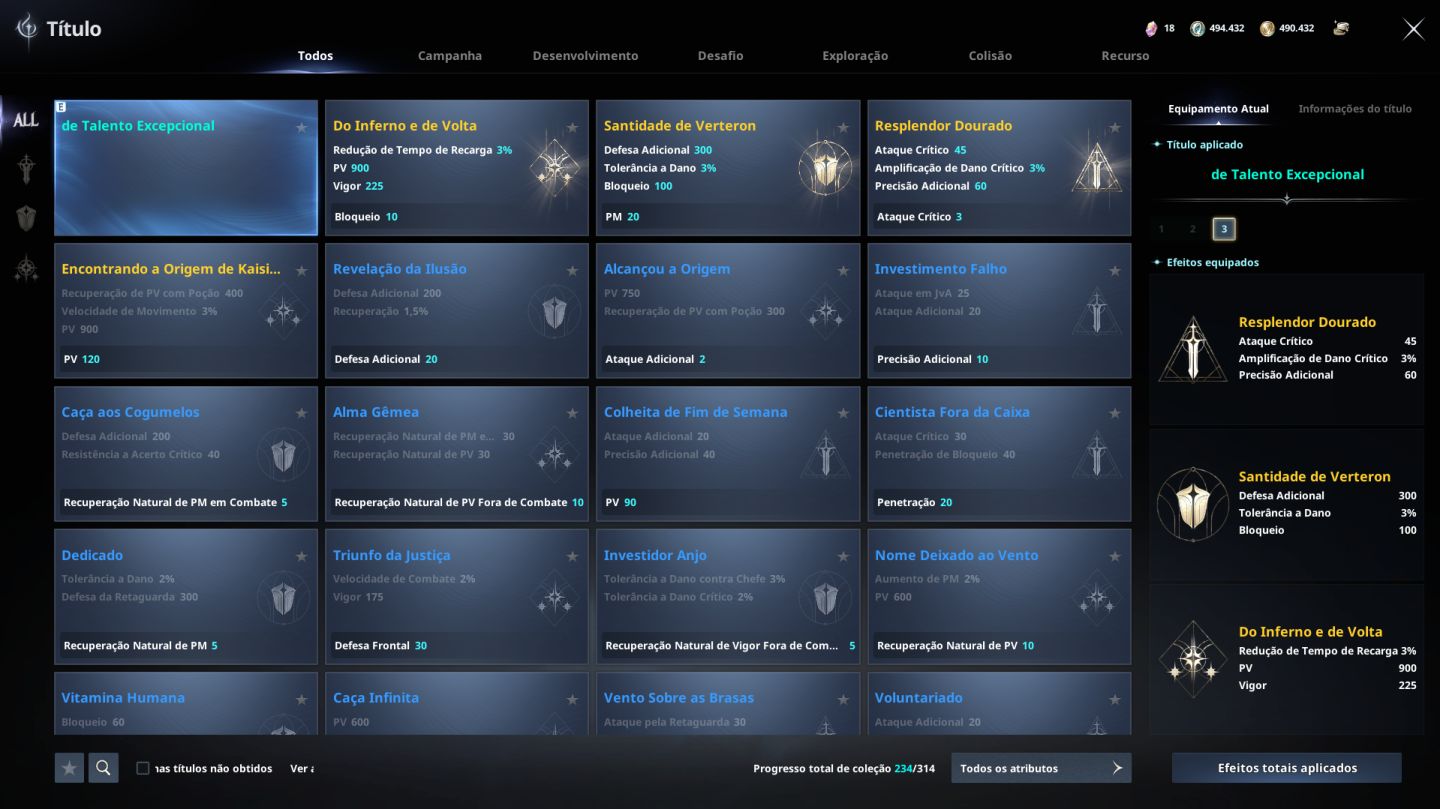The width and height of the screenshot is (1440, 809).
Task: Select title preset slot 3
Action: [x=1224, y=229]
